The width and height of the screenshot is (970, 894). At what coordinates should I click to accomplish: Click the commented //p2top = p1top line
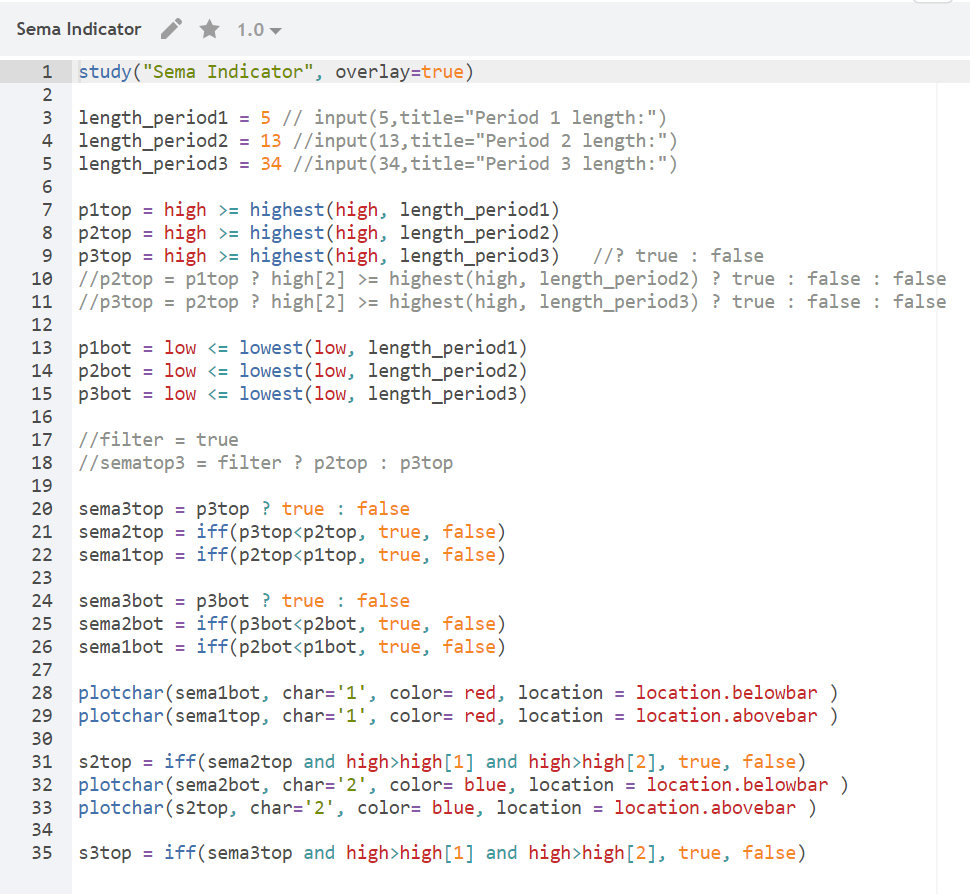pyautogui.click(x=512, y=278)
